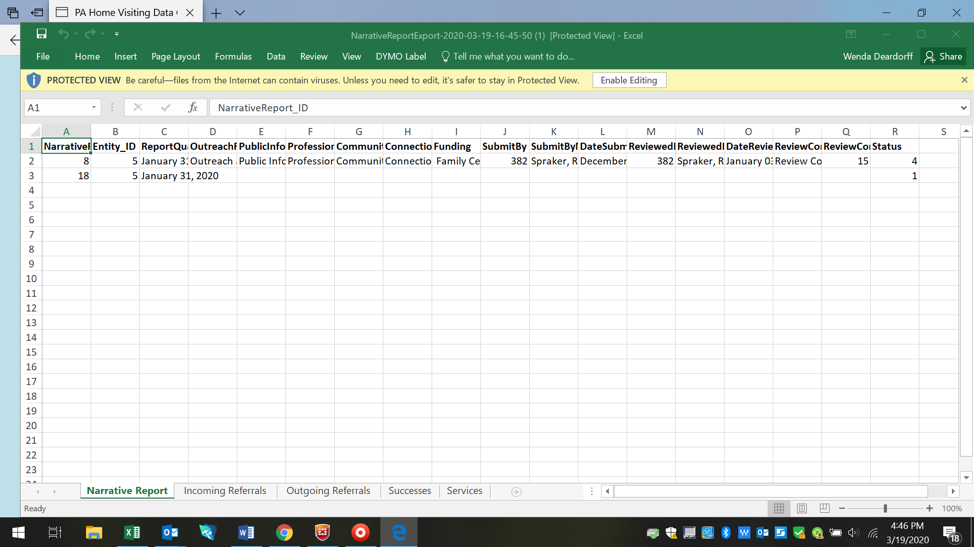Open Customize Quick Access Toolbar dropdown
This screenshot has height=547, width=974.
tap(116, 34)
